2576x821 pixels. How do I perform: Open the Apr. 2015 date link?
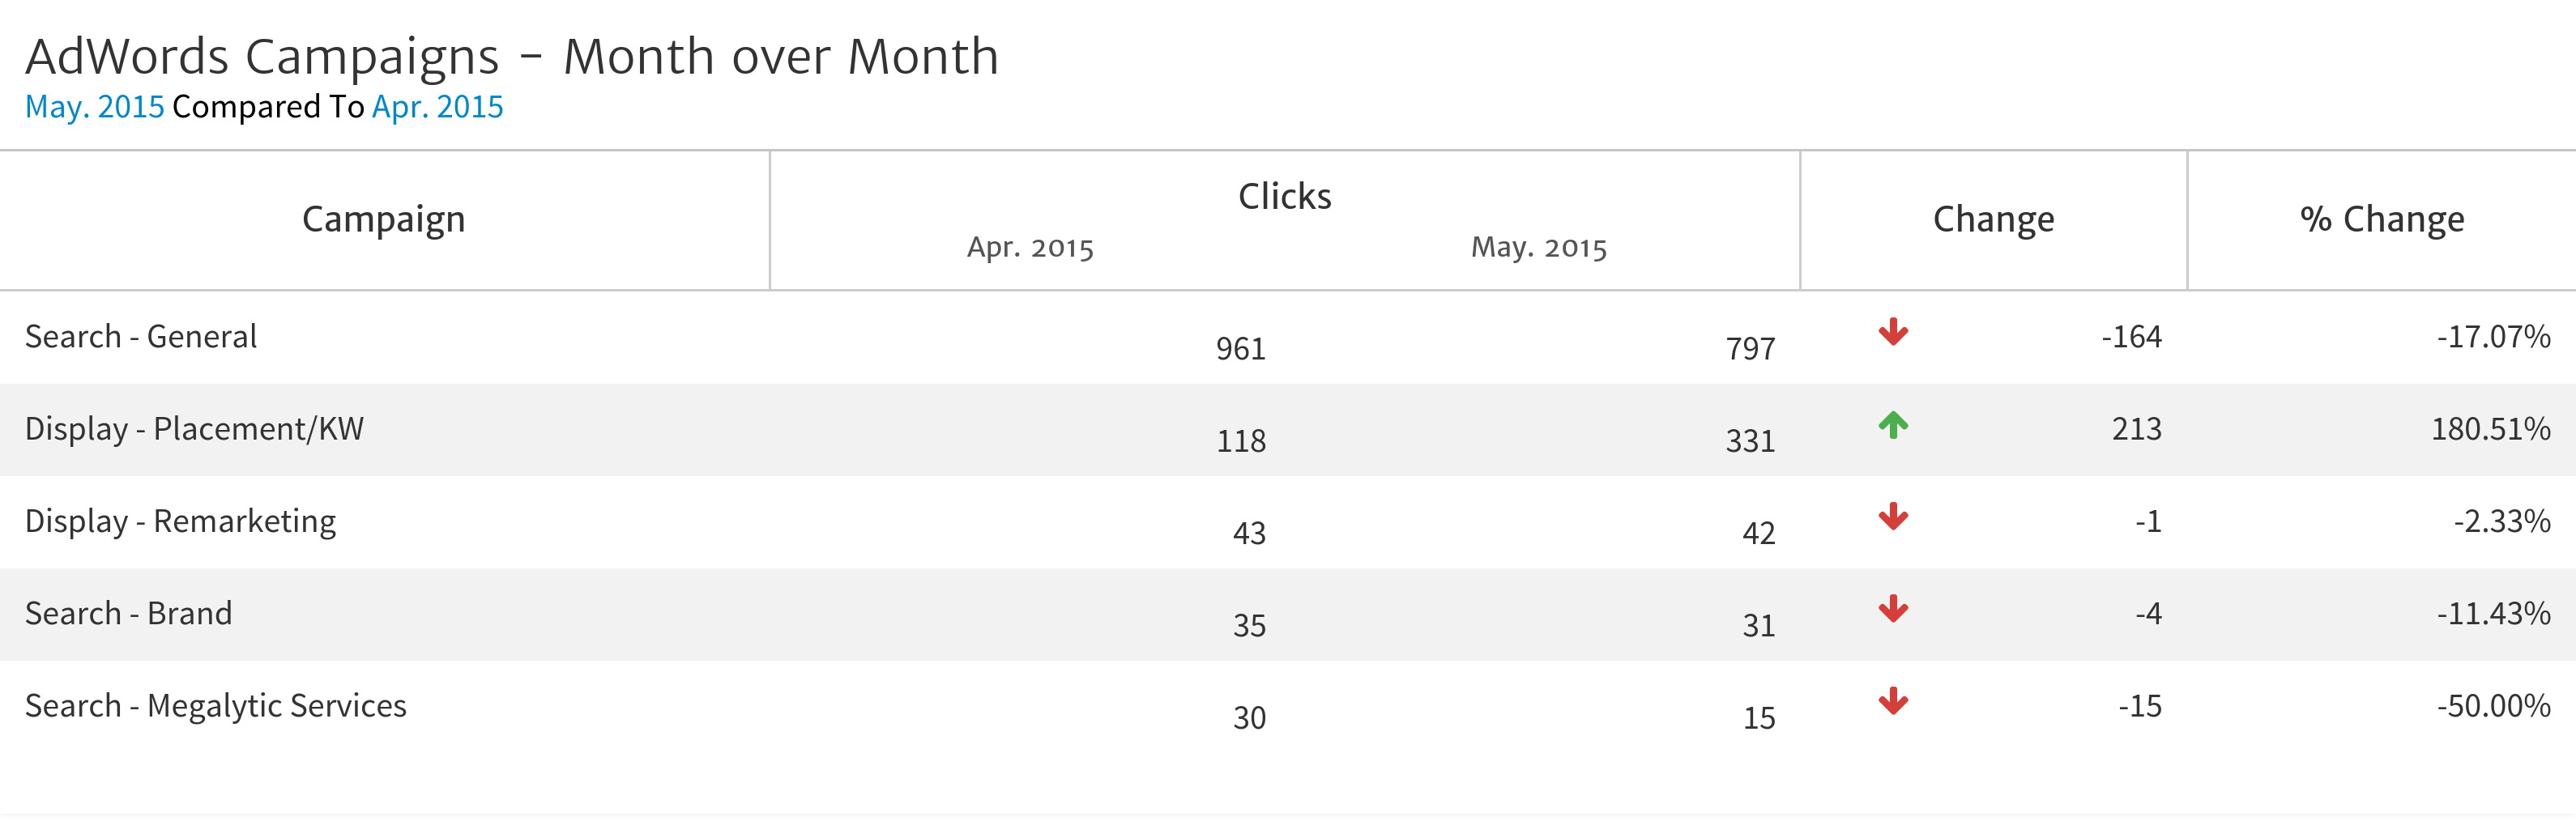tap(437, 107)
